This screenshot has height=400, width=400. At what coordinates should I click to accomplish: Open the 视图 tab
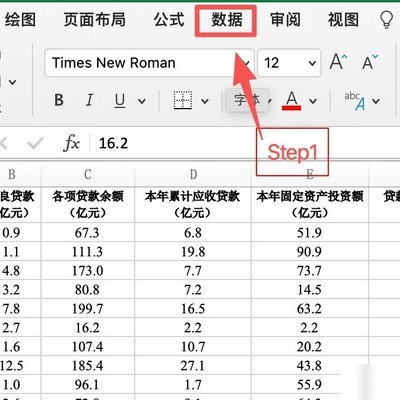343,19
